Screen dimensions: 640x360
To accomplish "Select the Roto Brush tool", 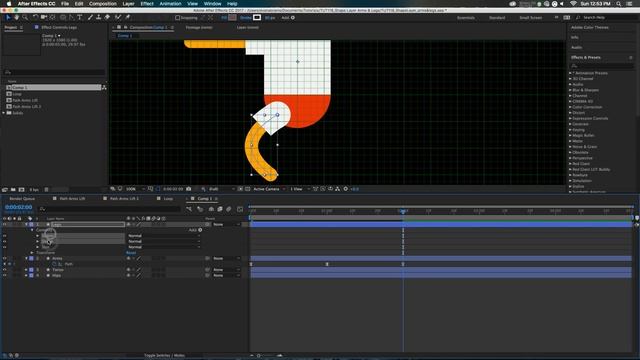I will click(x=118, y=18).
